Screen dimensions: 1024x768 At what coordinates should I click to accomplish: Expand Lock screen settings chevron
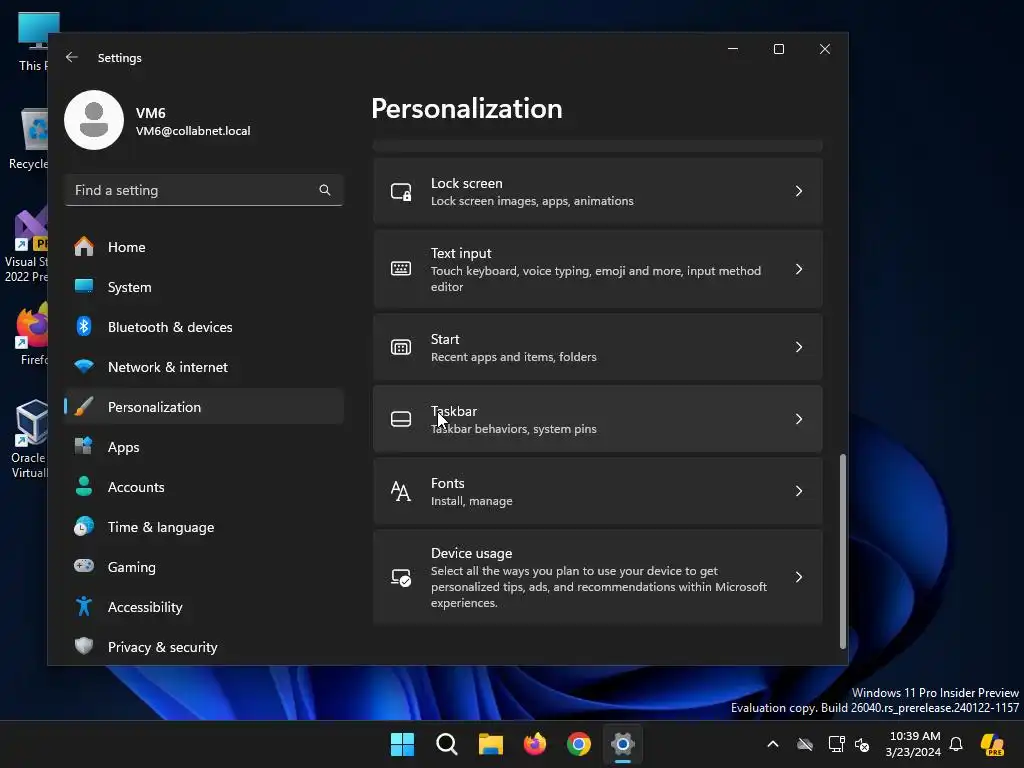pos(799,191)
